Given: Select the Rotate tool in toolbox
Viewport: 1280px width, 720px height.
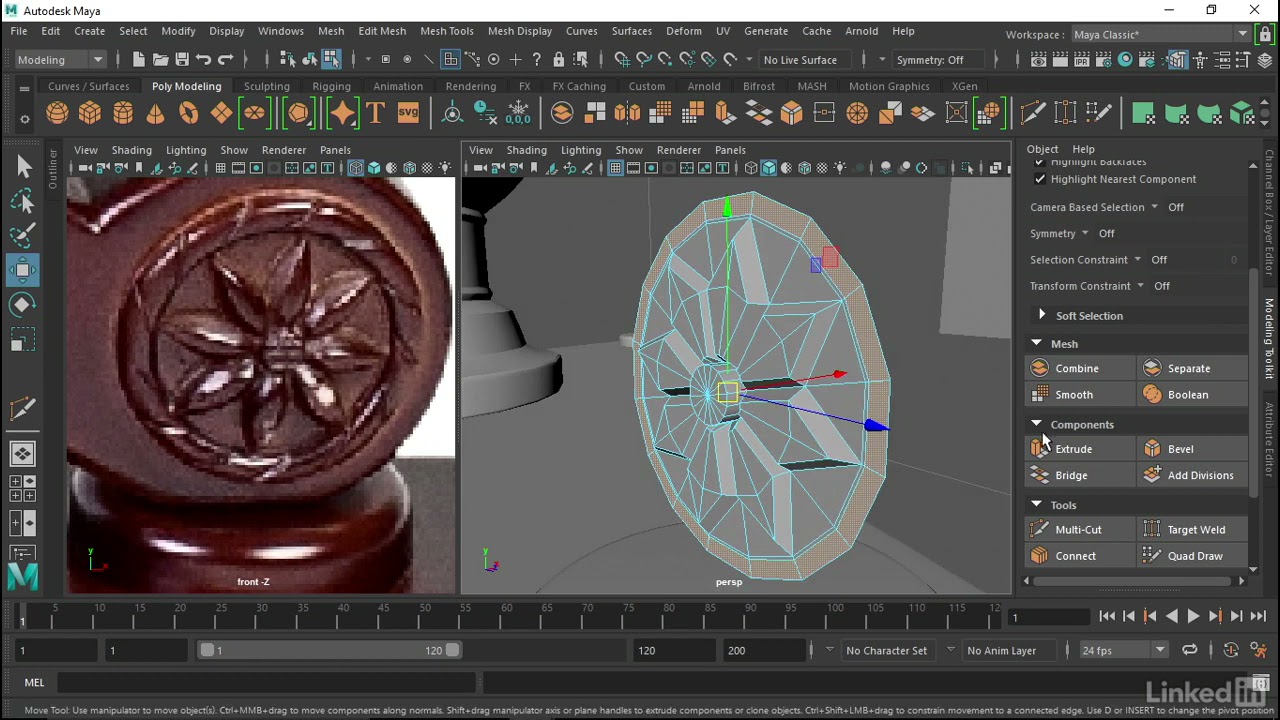Looking at the screenshot, I should (24, 304).
